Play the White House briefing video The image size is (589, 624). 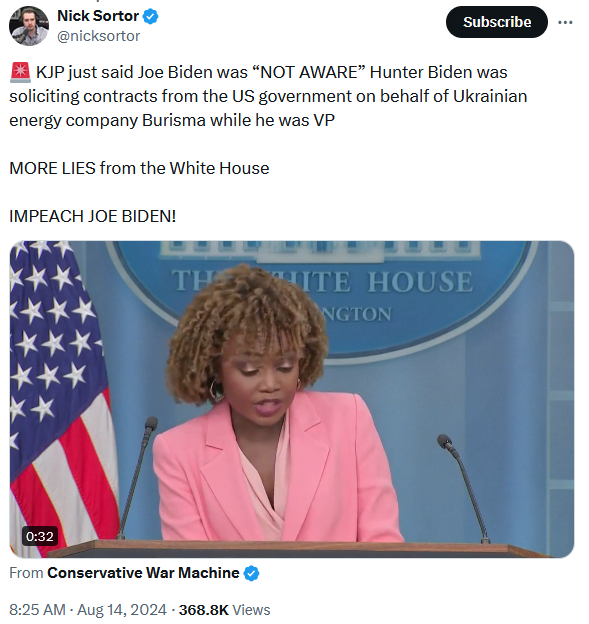point(292,399)
